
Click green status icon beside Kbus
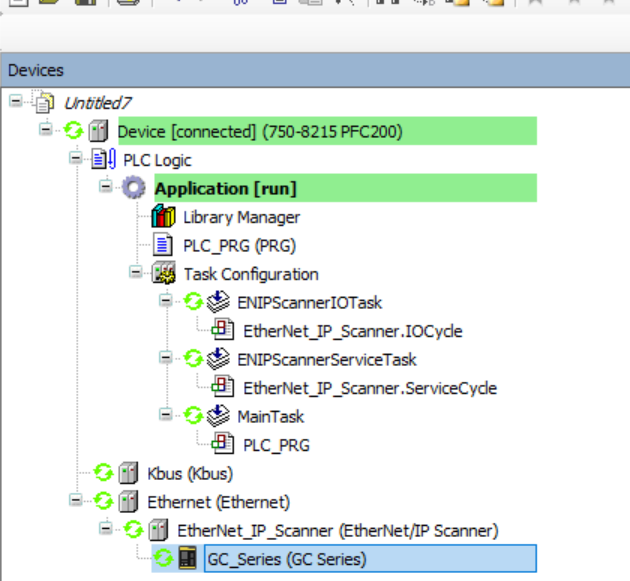(x=103, y=472)
